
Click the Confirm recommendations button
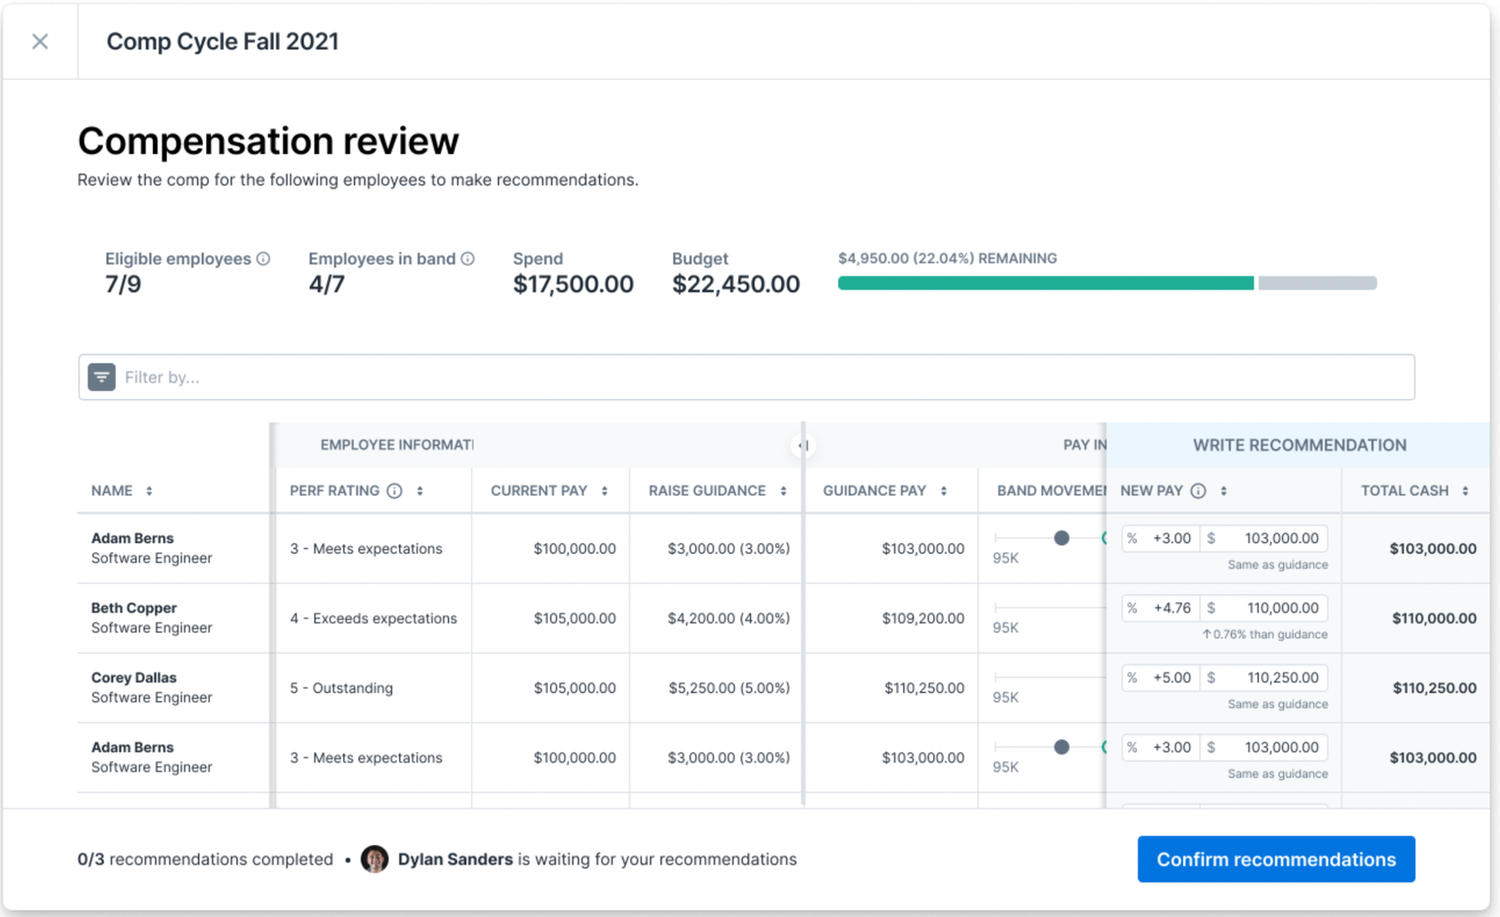[1276, 859]
